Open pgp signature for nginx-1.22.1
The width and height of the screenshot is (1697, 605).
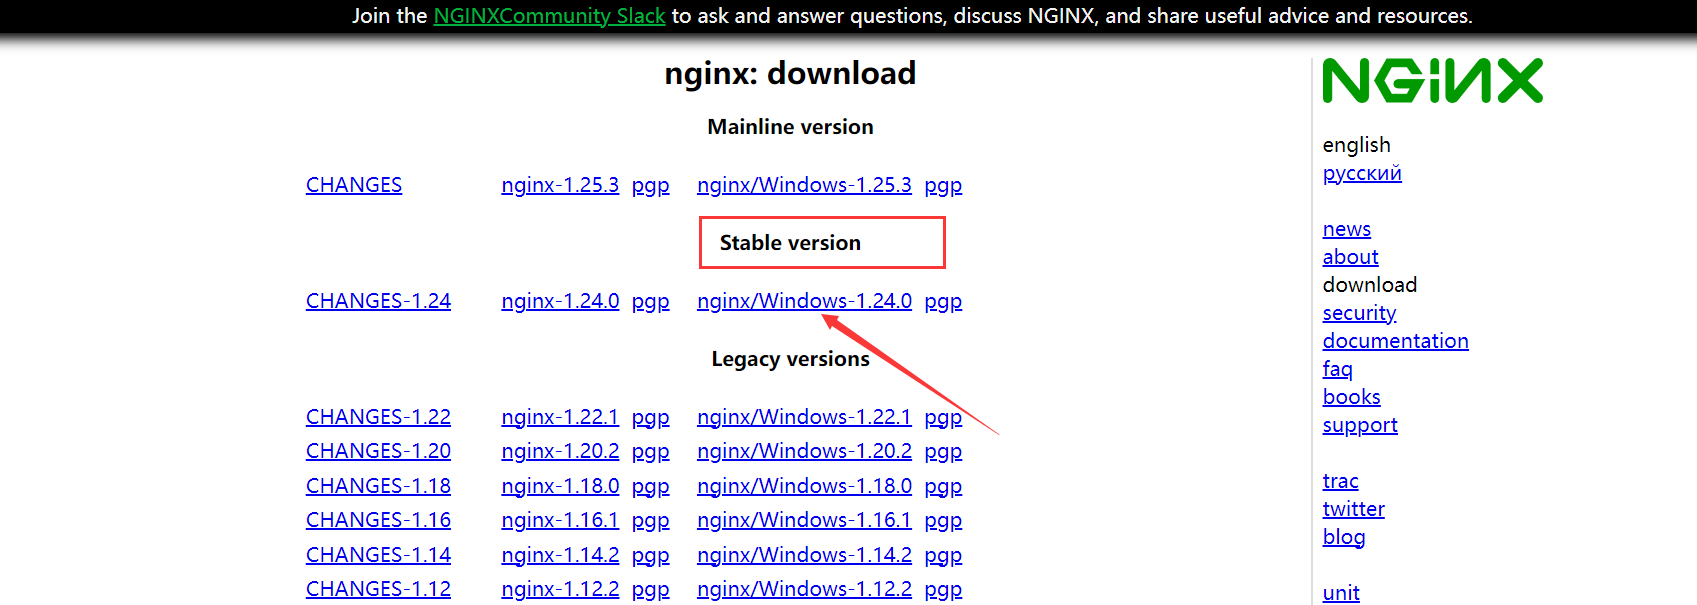pyautogui.click(x=650, y=418)
